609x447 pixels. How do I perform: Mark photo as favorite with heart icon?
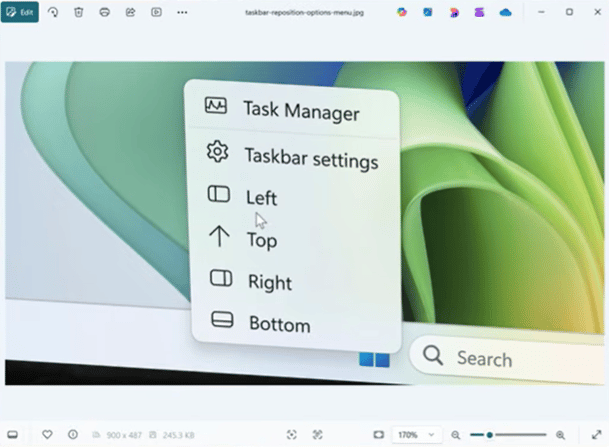[x=47, y=435]
